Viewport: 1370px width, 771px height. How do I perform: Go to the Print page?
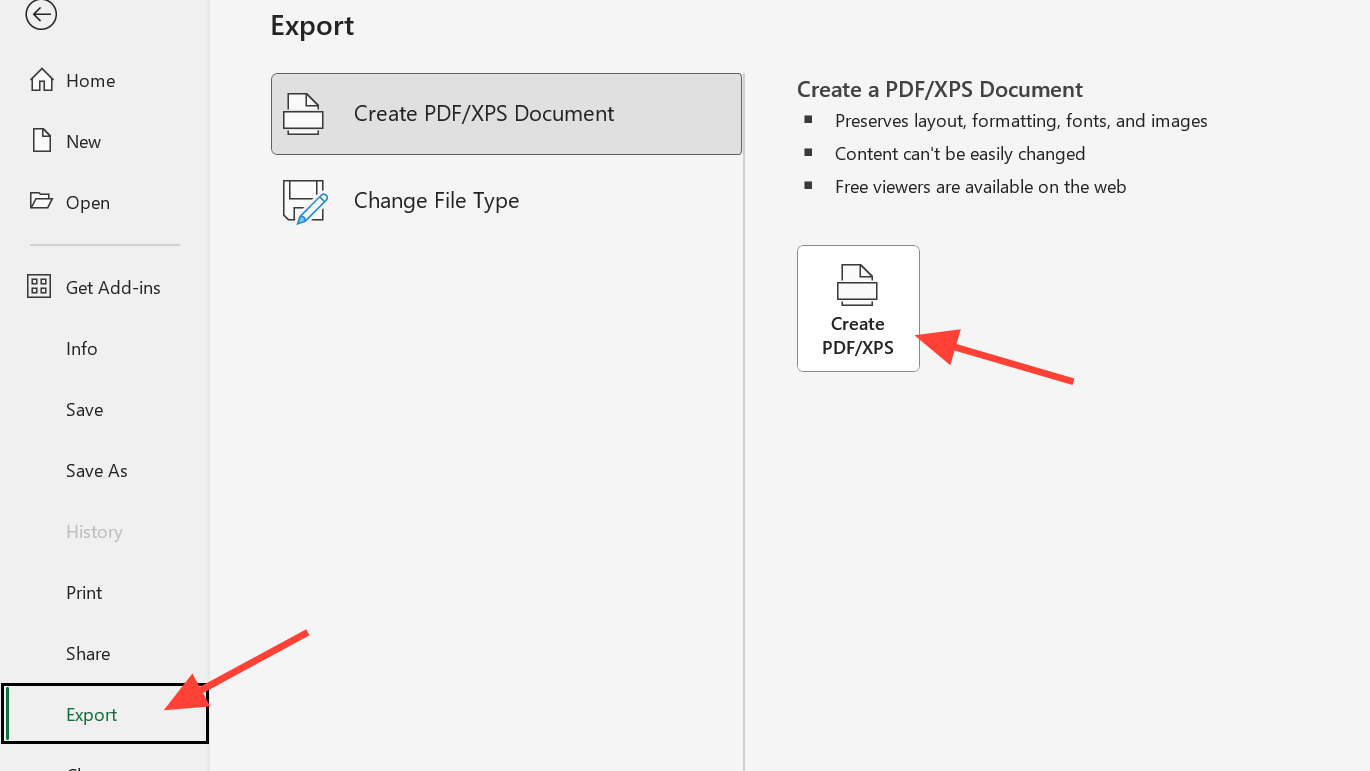tap(84, 592)
